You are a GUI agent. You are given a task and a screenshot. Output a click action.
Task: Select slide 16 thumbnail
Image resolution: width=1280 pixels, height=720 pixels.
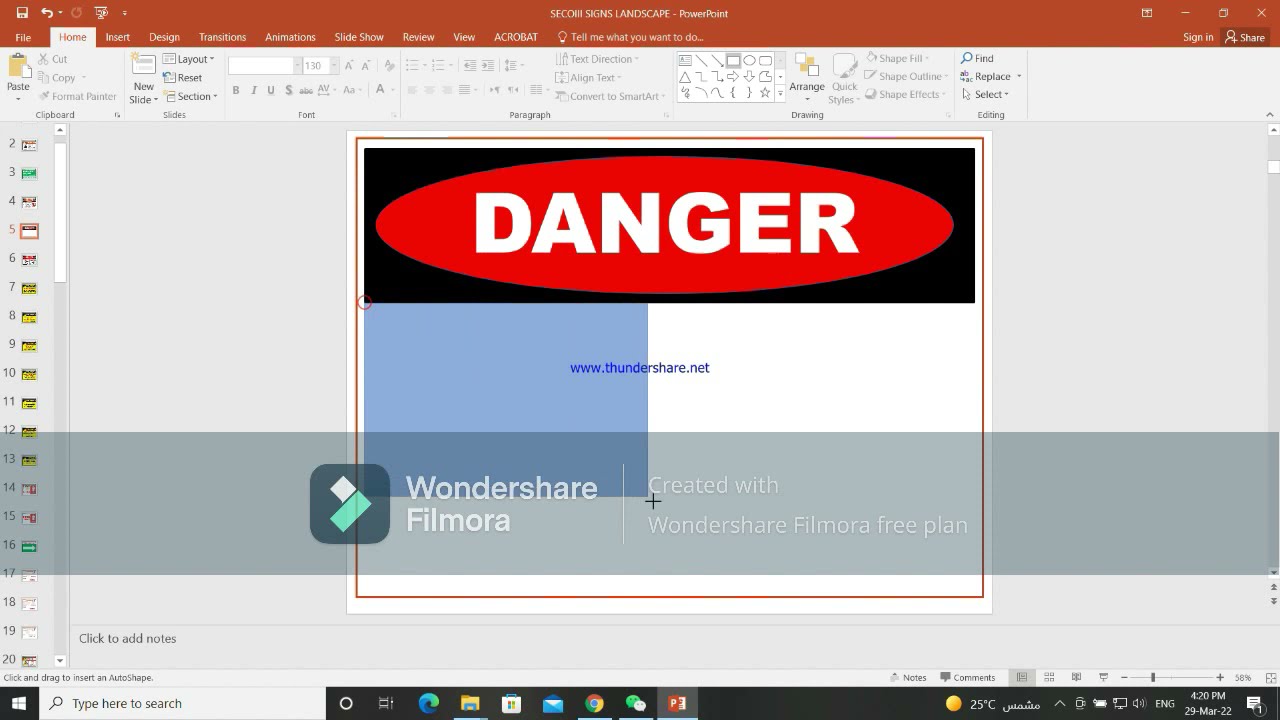29,546
